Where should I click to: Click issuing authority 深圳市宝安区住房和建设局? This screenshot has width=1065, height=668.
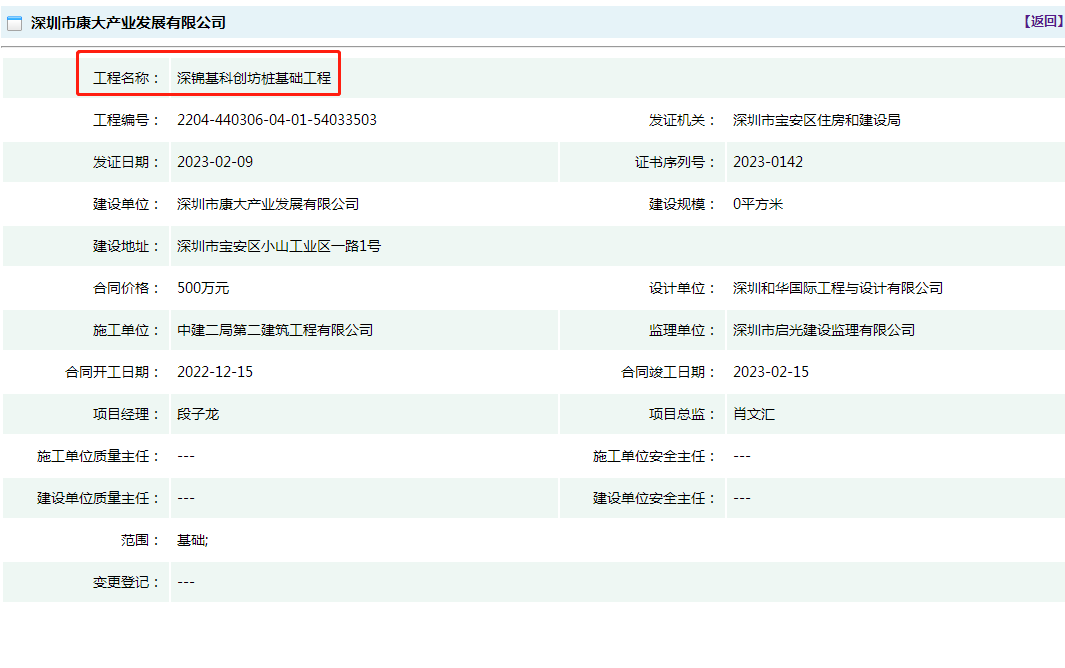pyautogui.click(x=816, y=120)
